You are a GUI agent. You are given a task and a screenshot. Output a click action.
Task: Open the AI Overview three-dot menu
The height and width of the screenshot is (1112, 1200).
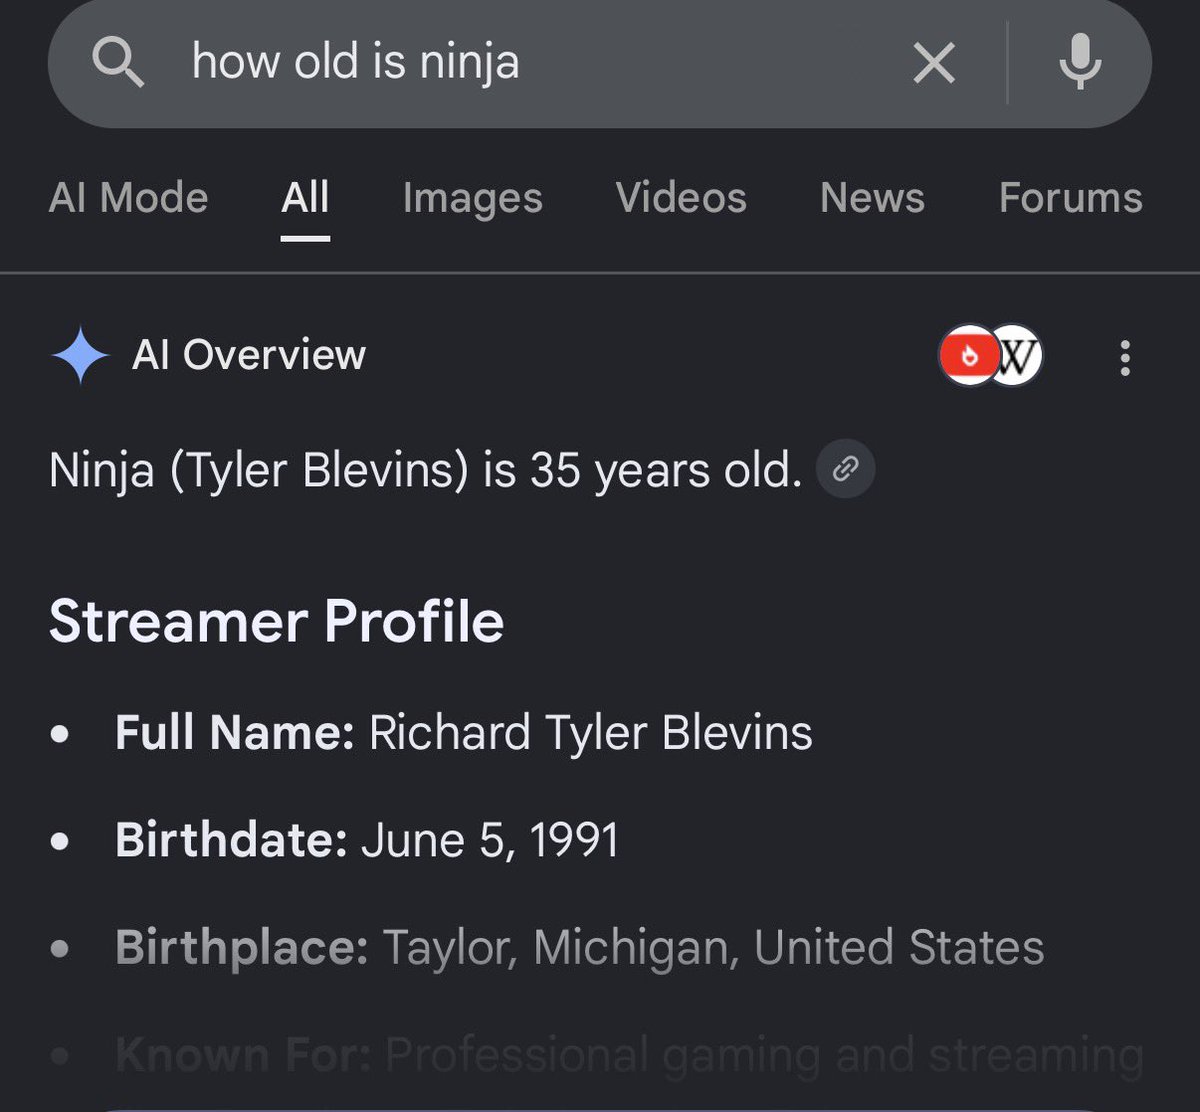(1125, 357)
